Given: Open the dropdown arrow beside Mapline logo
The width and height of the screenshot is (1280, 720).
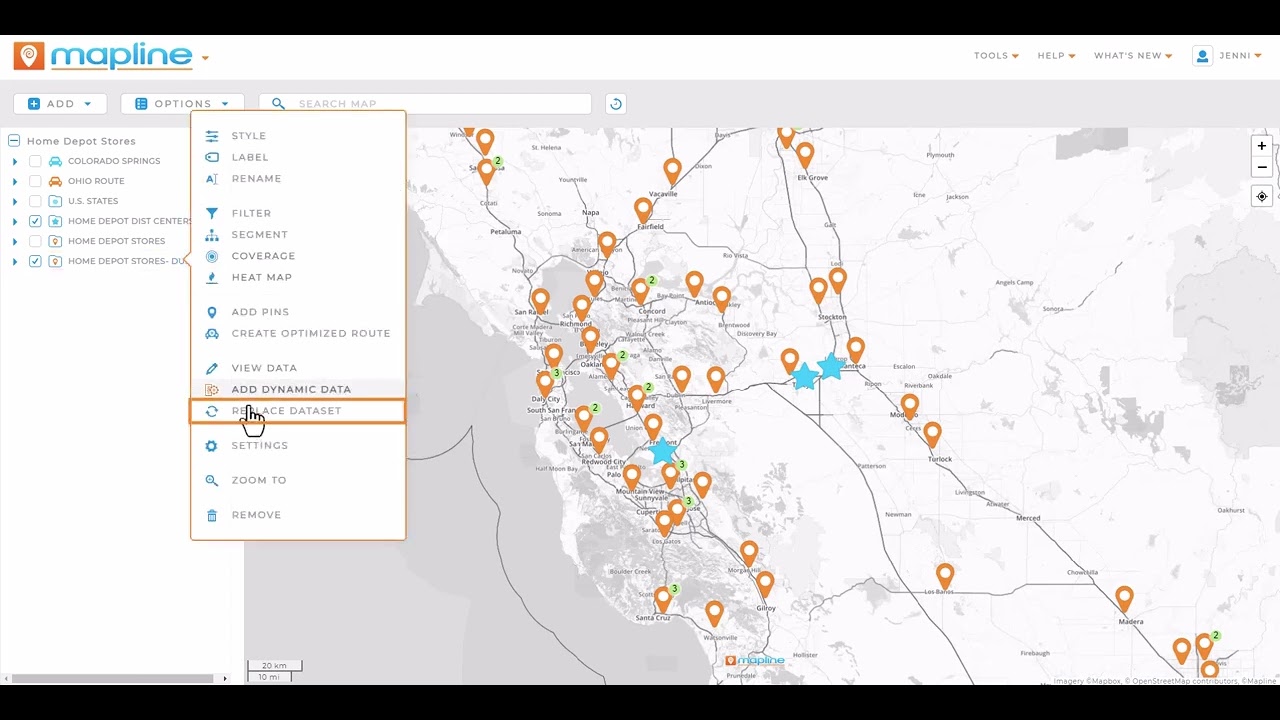Looking at the screenshot, I should (x=205, y=58).
